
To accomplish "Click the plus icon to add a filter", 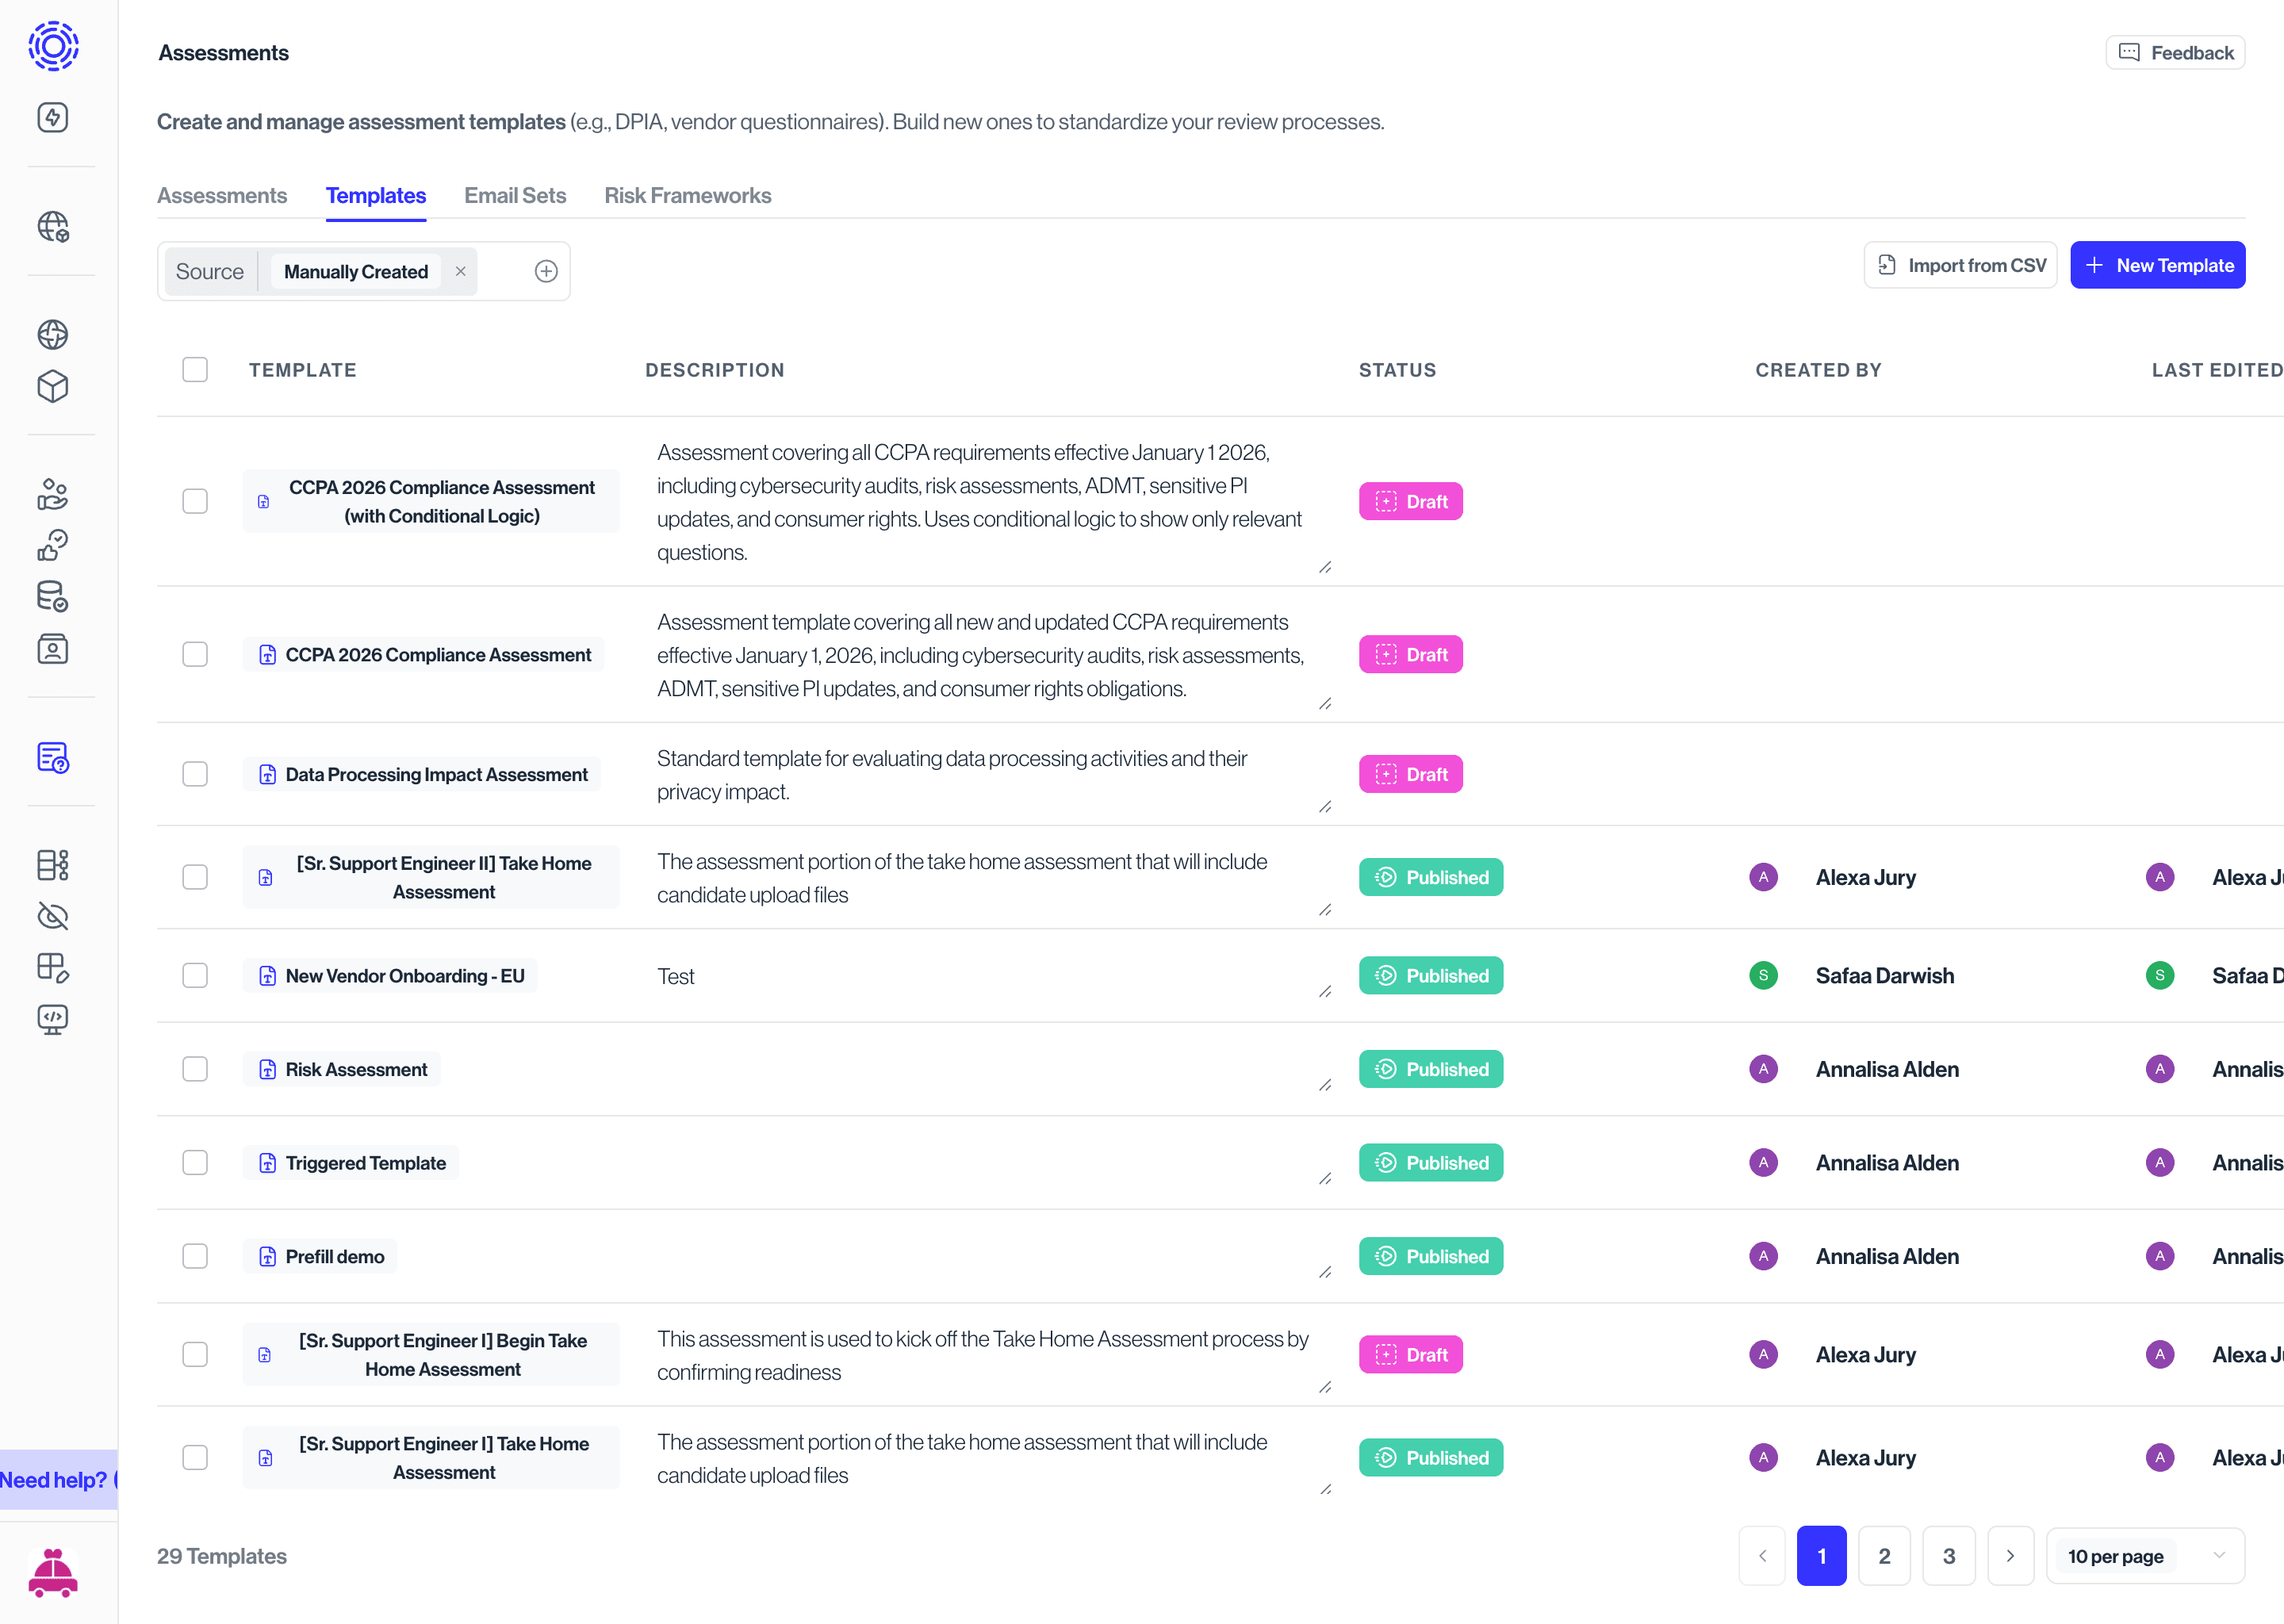I will coord(546,271).
